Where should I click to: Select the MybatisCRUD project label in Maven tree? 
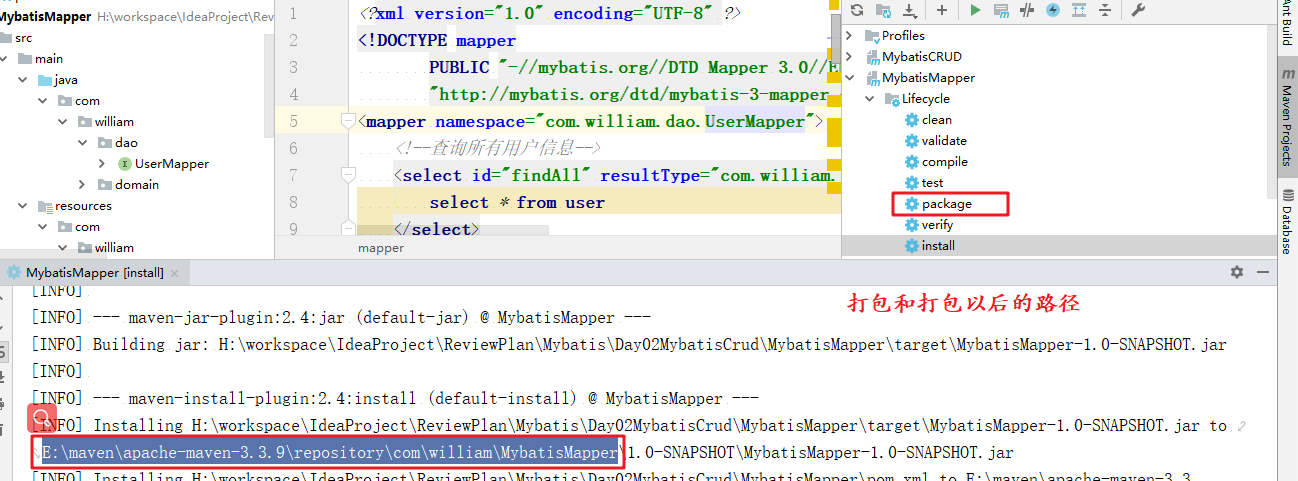(922, 57)
